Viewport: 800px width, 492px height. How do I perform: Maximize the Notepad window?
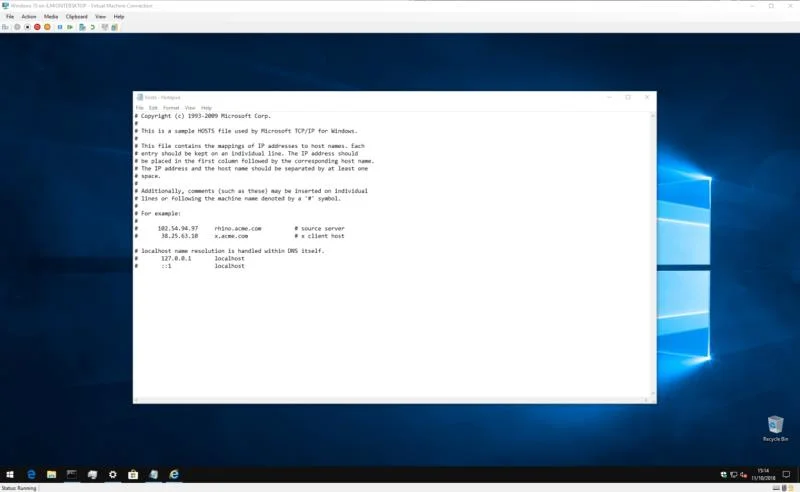click(628, 97)
